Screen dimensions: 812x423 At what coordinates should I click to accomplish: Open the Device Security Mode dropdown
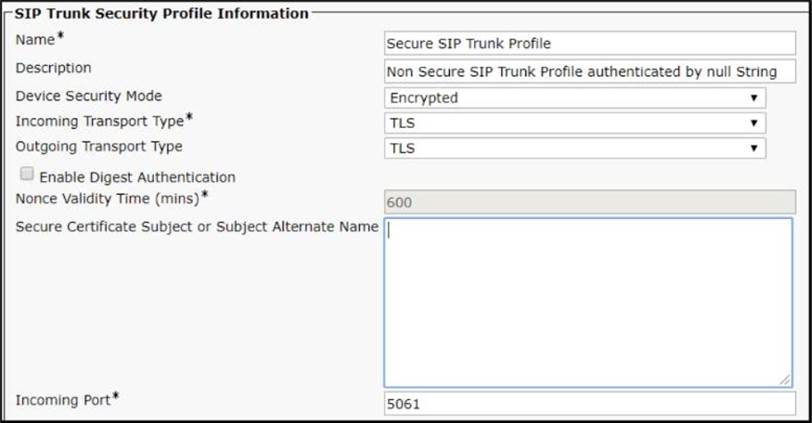point(575,98)
